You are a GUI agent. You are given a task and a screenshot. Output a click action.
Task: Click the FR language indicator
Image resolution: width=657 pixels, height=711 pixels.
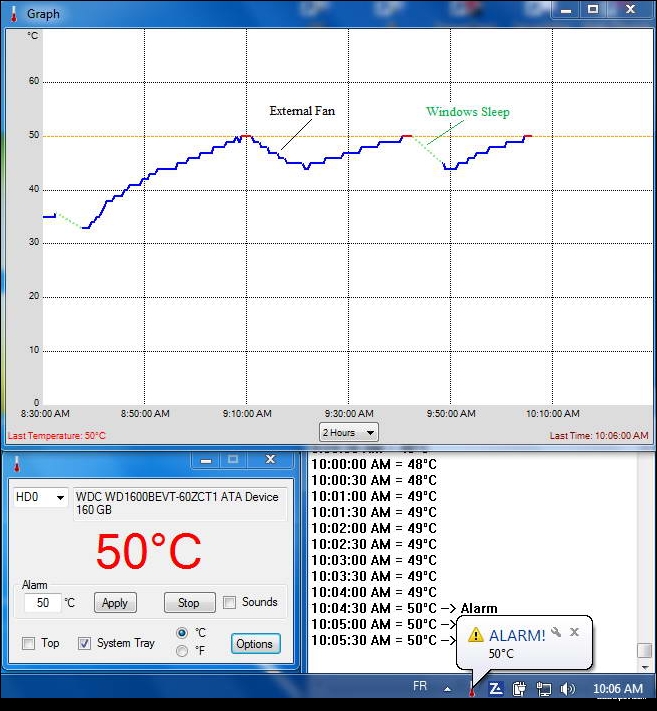coord(420,686)
